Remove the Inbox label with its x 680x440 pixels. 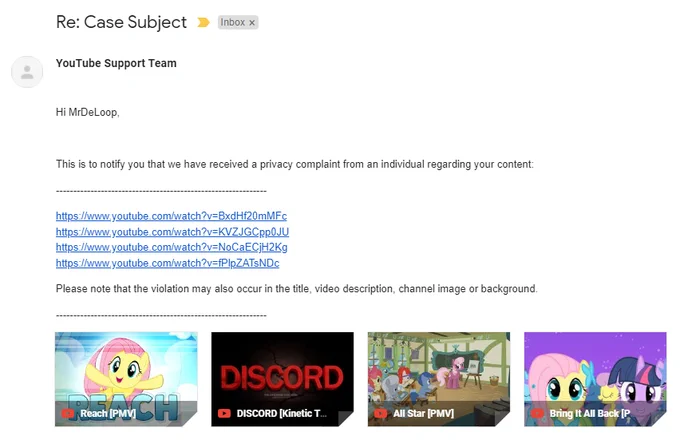click(x=252, y=23)
